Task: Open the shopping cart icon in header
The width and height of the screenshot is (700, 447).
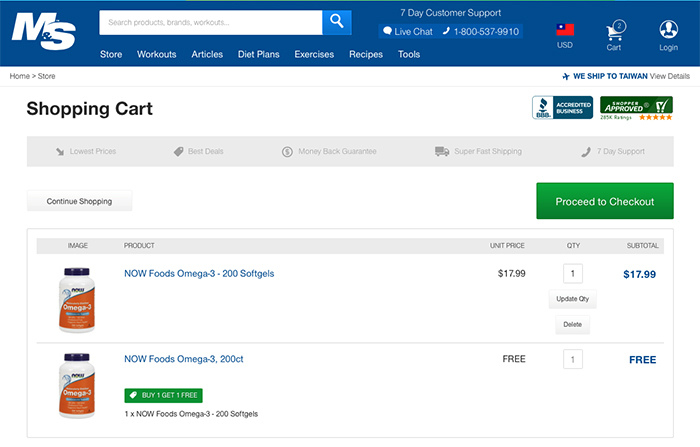Action: tap(616, 30)
